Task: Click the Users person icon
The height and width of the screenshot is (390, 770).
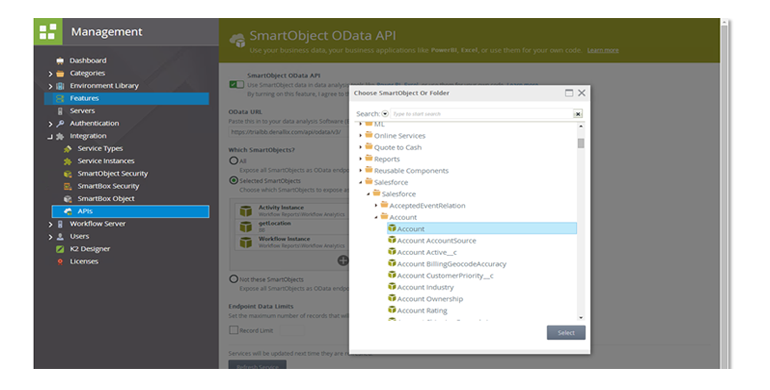Action: [60, 237]
